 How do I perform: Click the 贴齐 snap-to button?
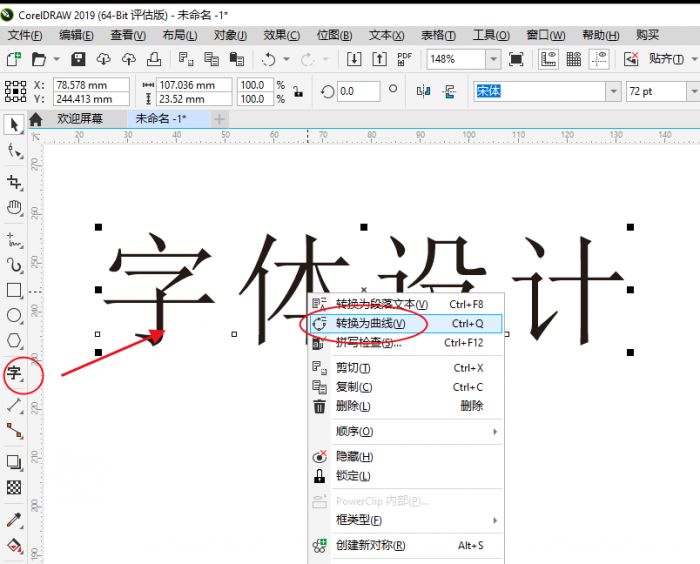[664, 60]
